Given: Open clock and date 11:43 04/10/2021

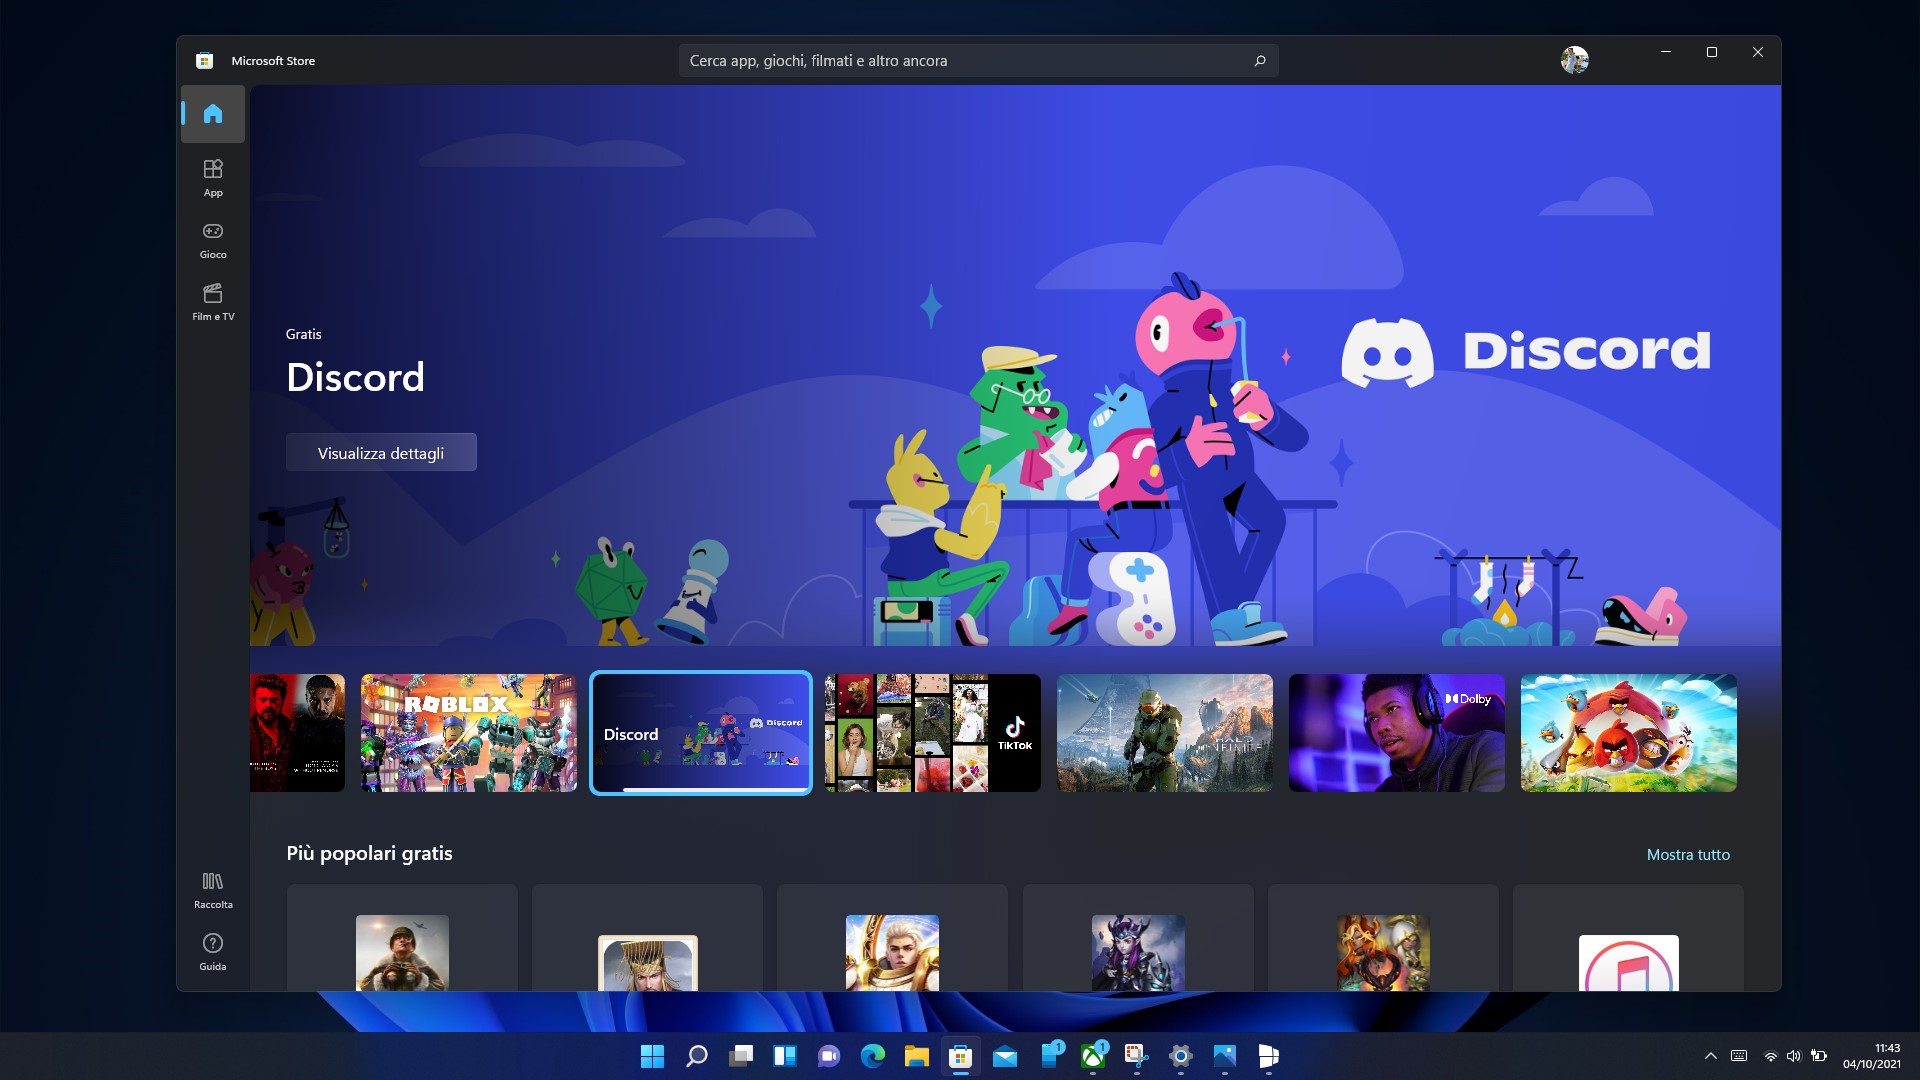Looking at the screenshot, I should point(1872,1056).
